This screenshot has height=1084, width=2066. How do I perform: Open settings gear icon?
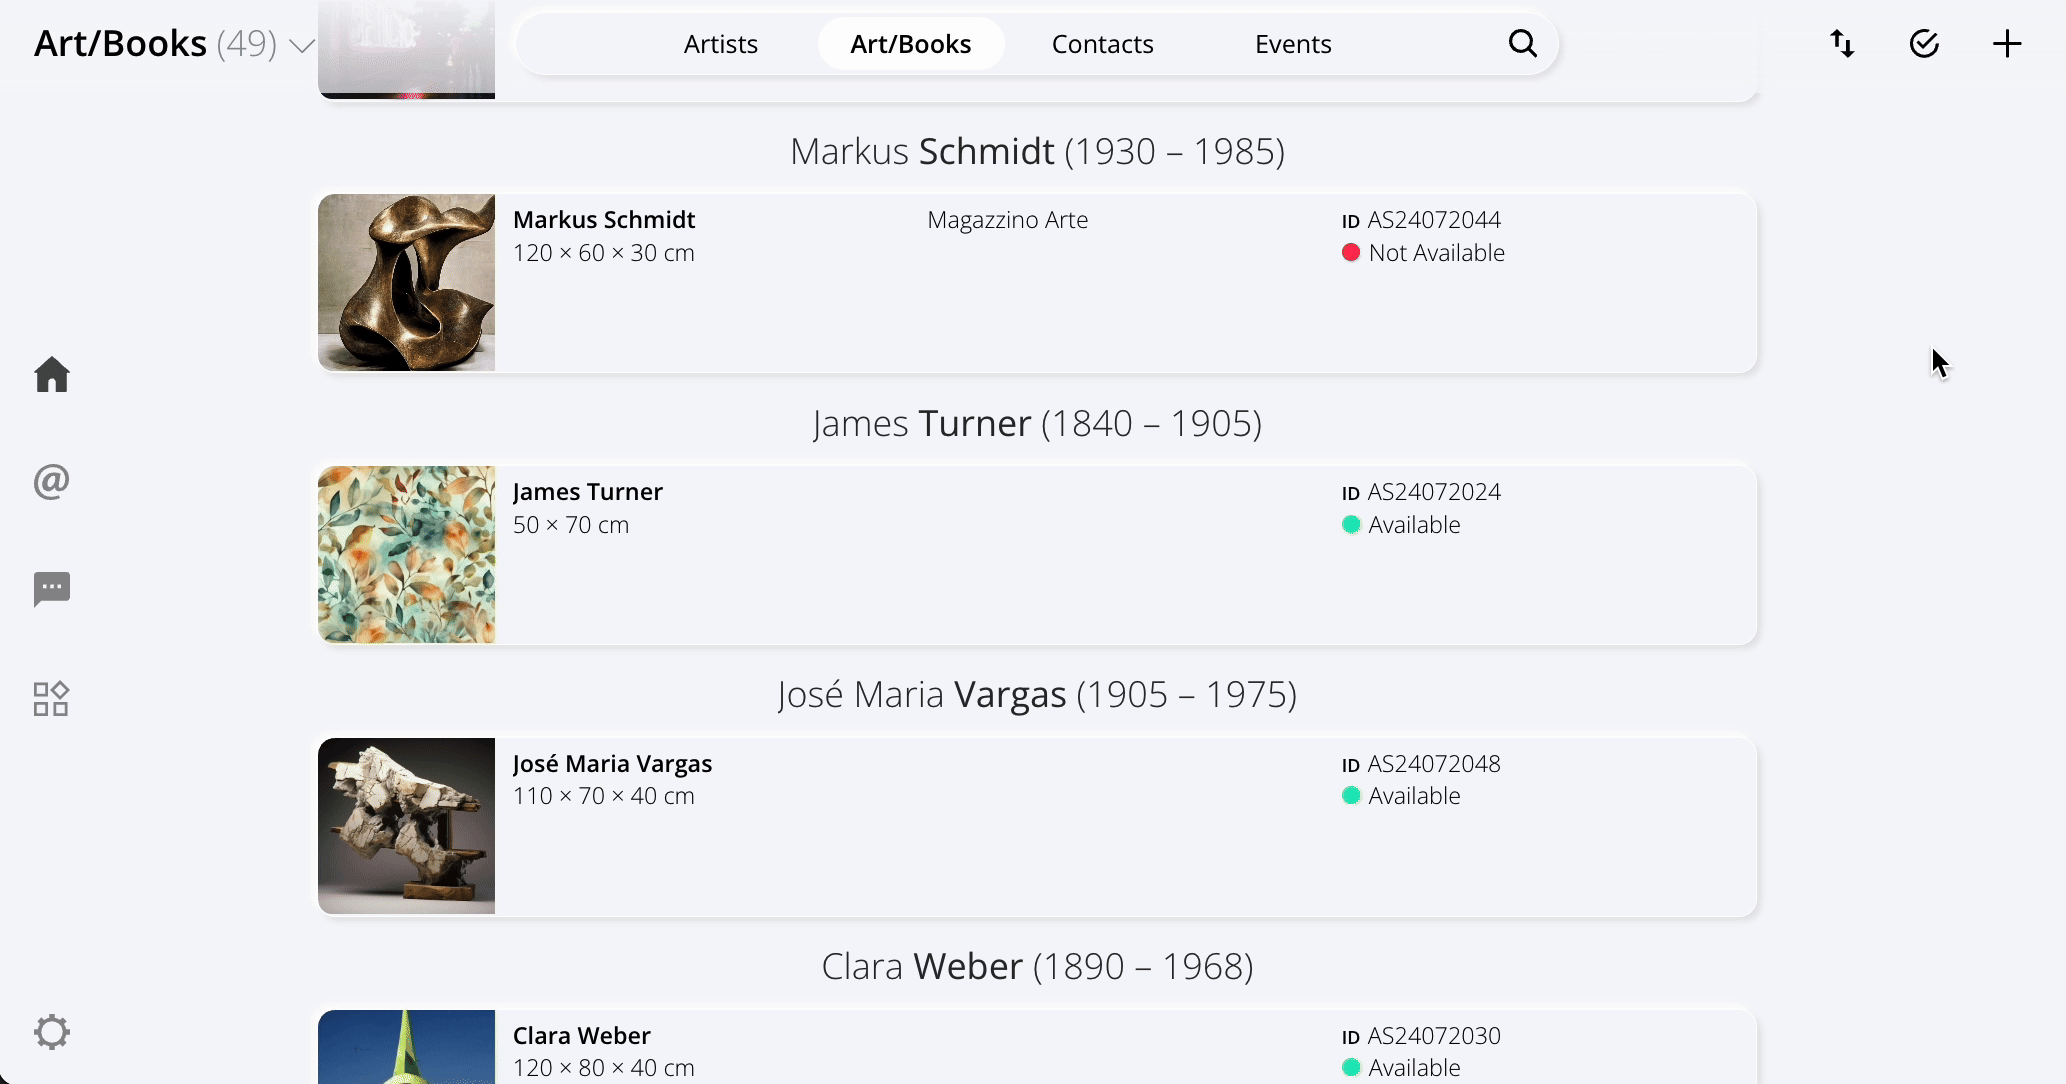point(52,1032)
